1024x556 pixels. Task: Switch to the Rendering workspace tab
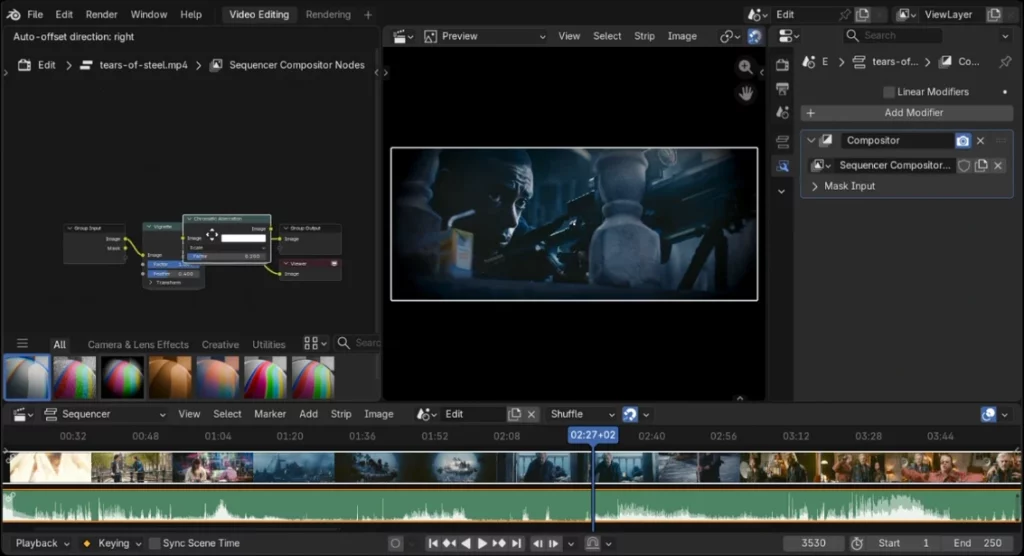click(x=328, y=15)
